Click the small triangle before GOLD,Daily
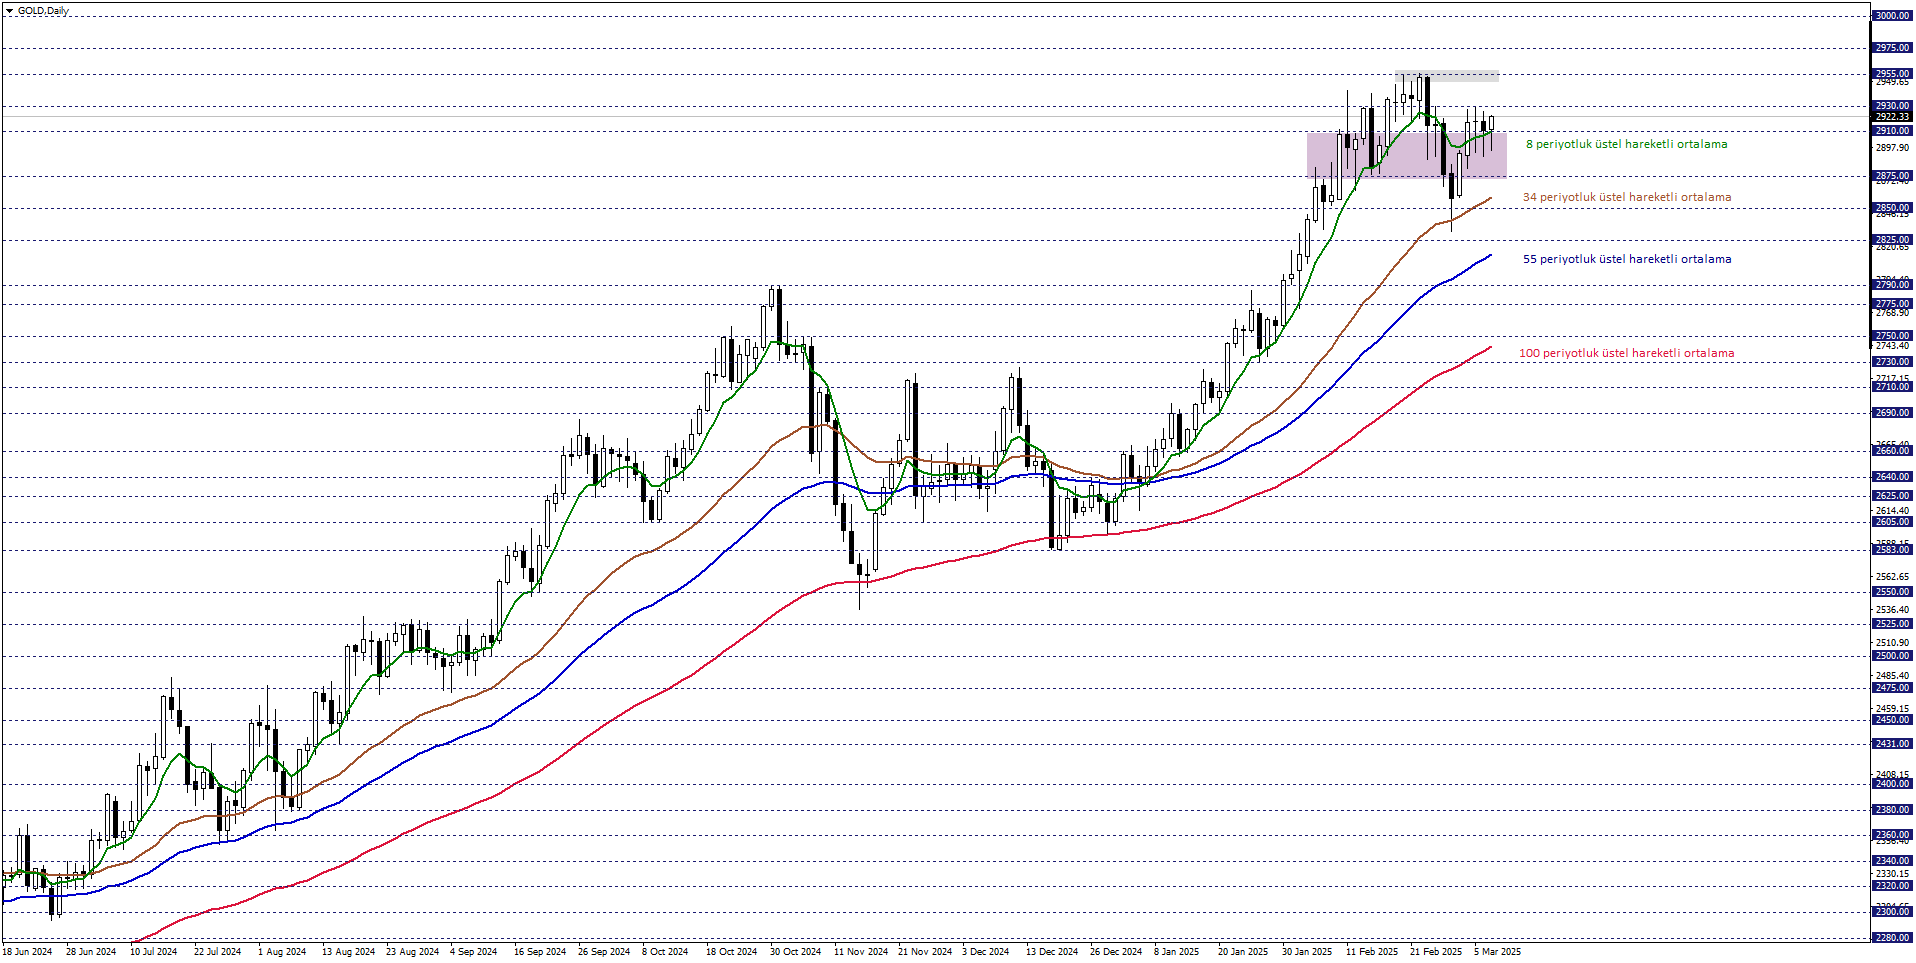The width and height of the screenshot is (1916, 963). pyautogui.click(x=9, y=11)
